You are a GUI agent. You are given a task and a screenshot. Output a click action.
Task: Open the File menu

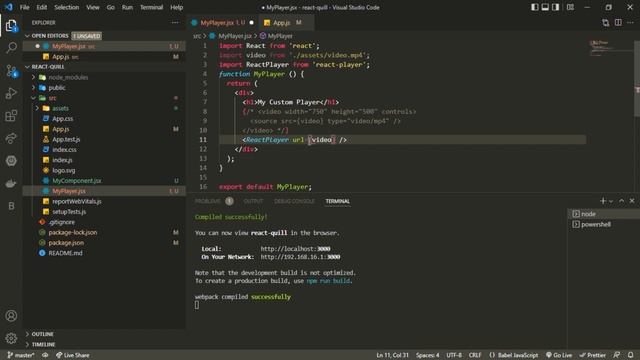pyautogui.click(x=24, y=7)
